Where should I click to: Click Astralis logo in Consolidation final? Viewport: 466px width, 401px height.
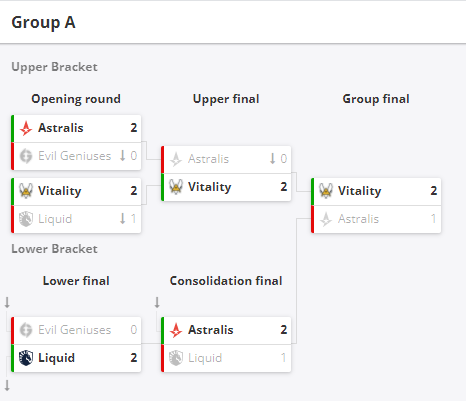[x=176, y=330]
